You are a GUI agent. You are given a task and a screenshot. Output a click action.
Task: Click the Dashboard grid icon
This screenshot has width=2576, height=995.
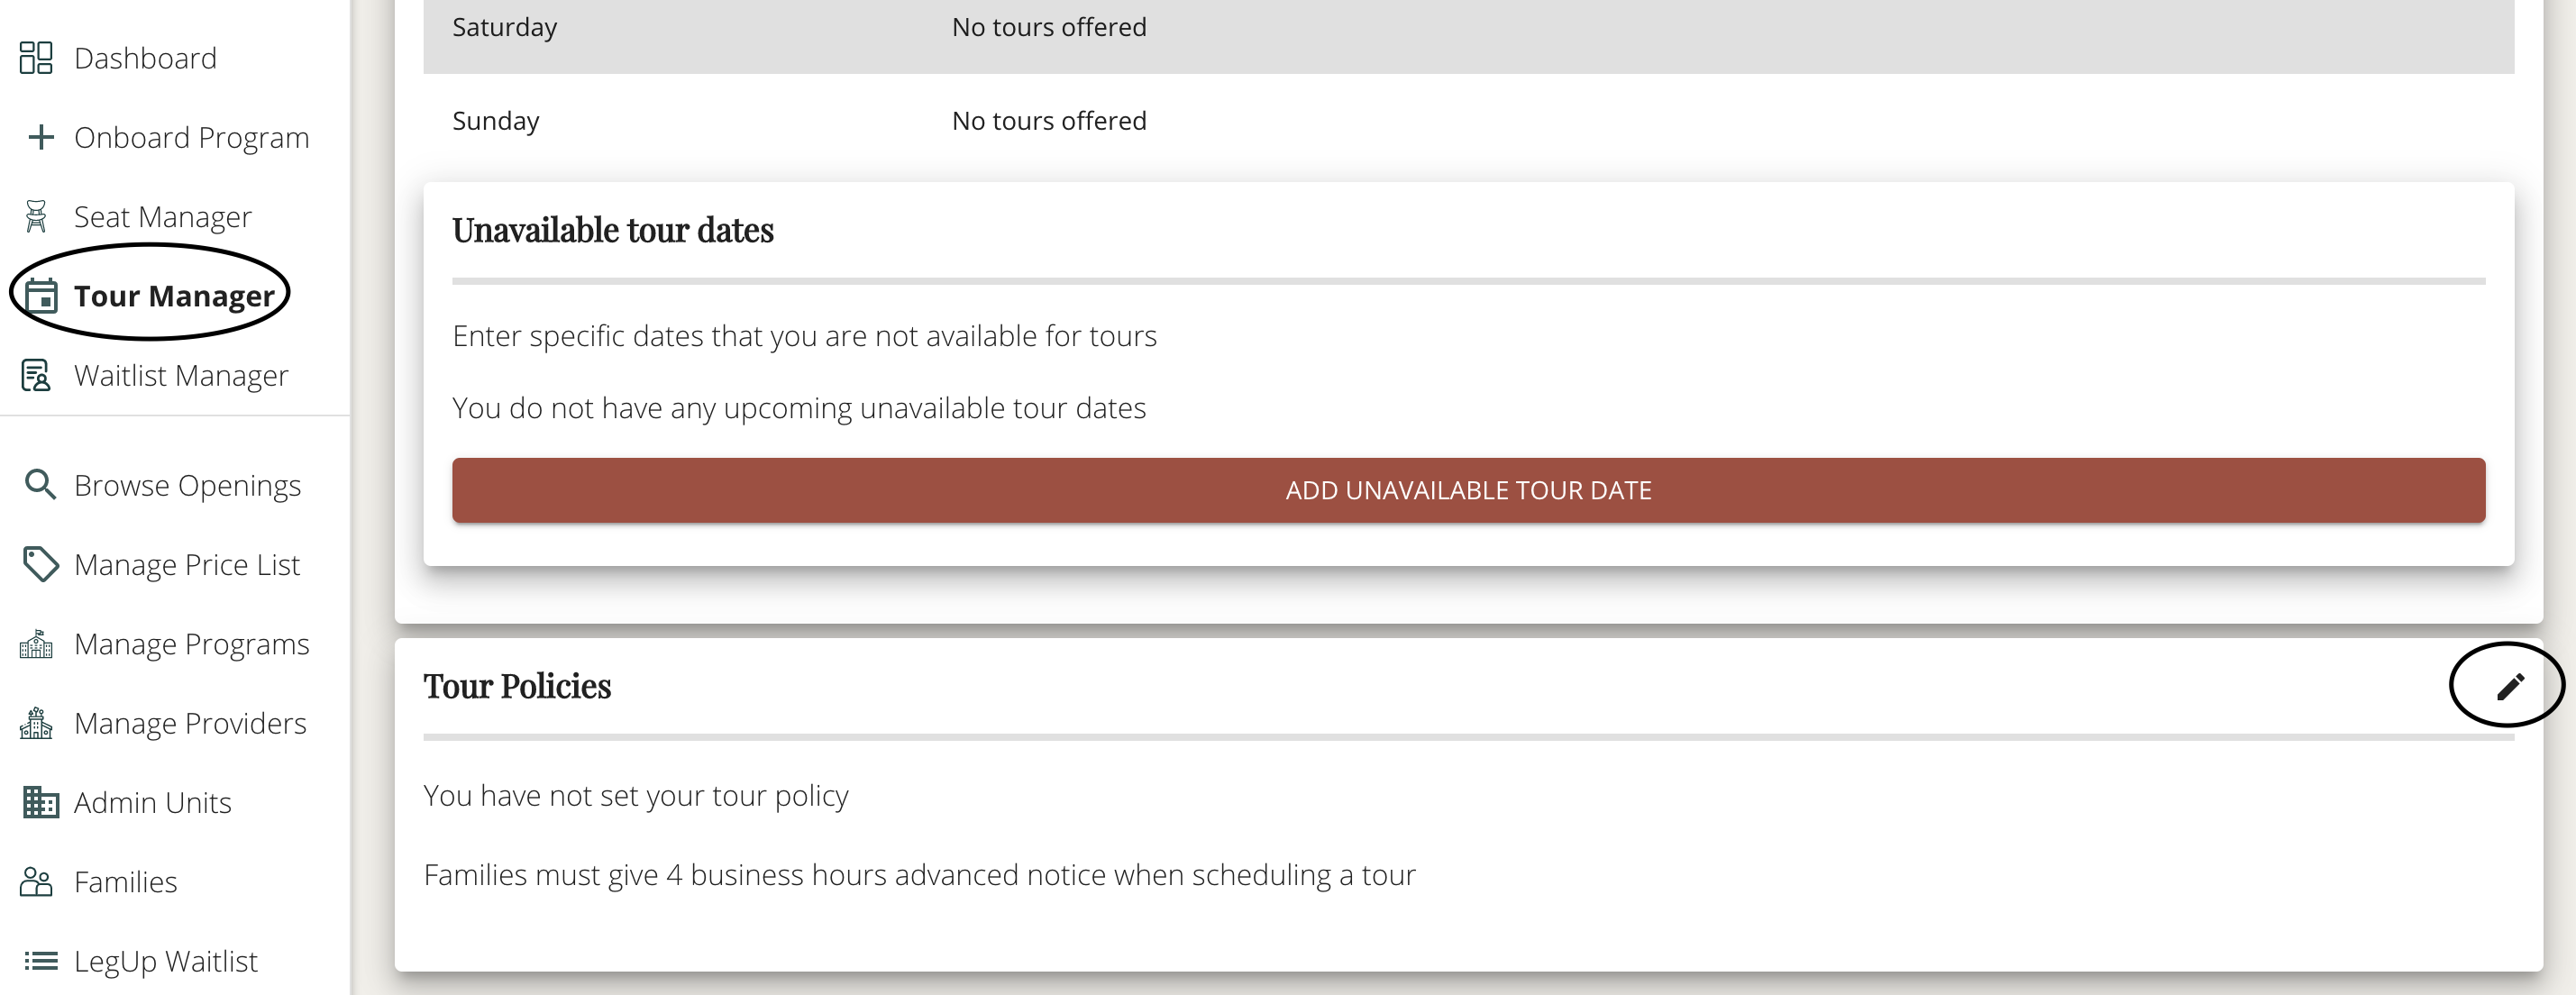tap(36, 58)
